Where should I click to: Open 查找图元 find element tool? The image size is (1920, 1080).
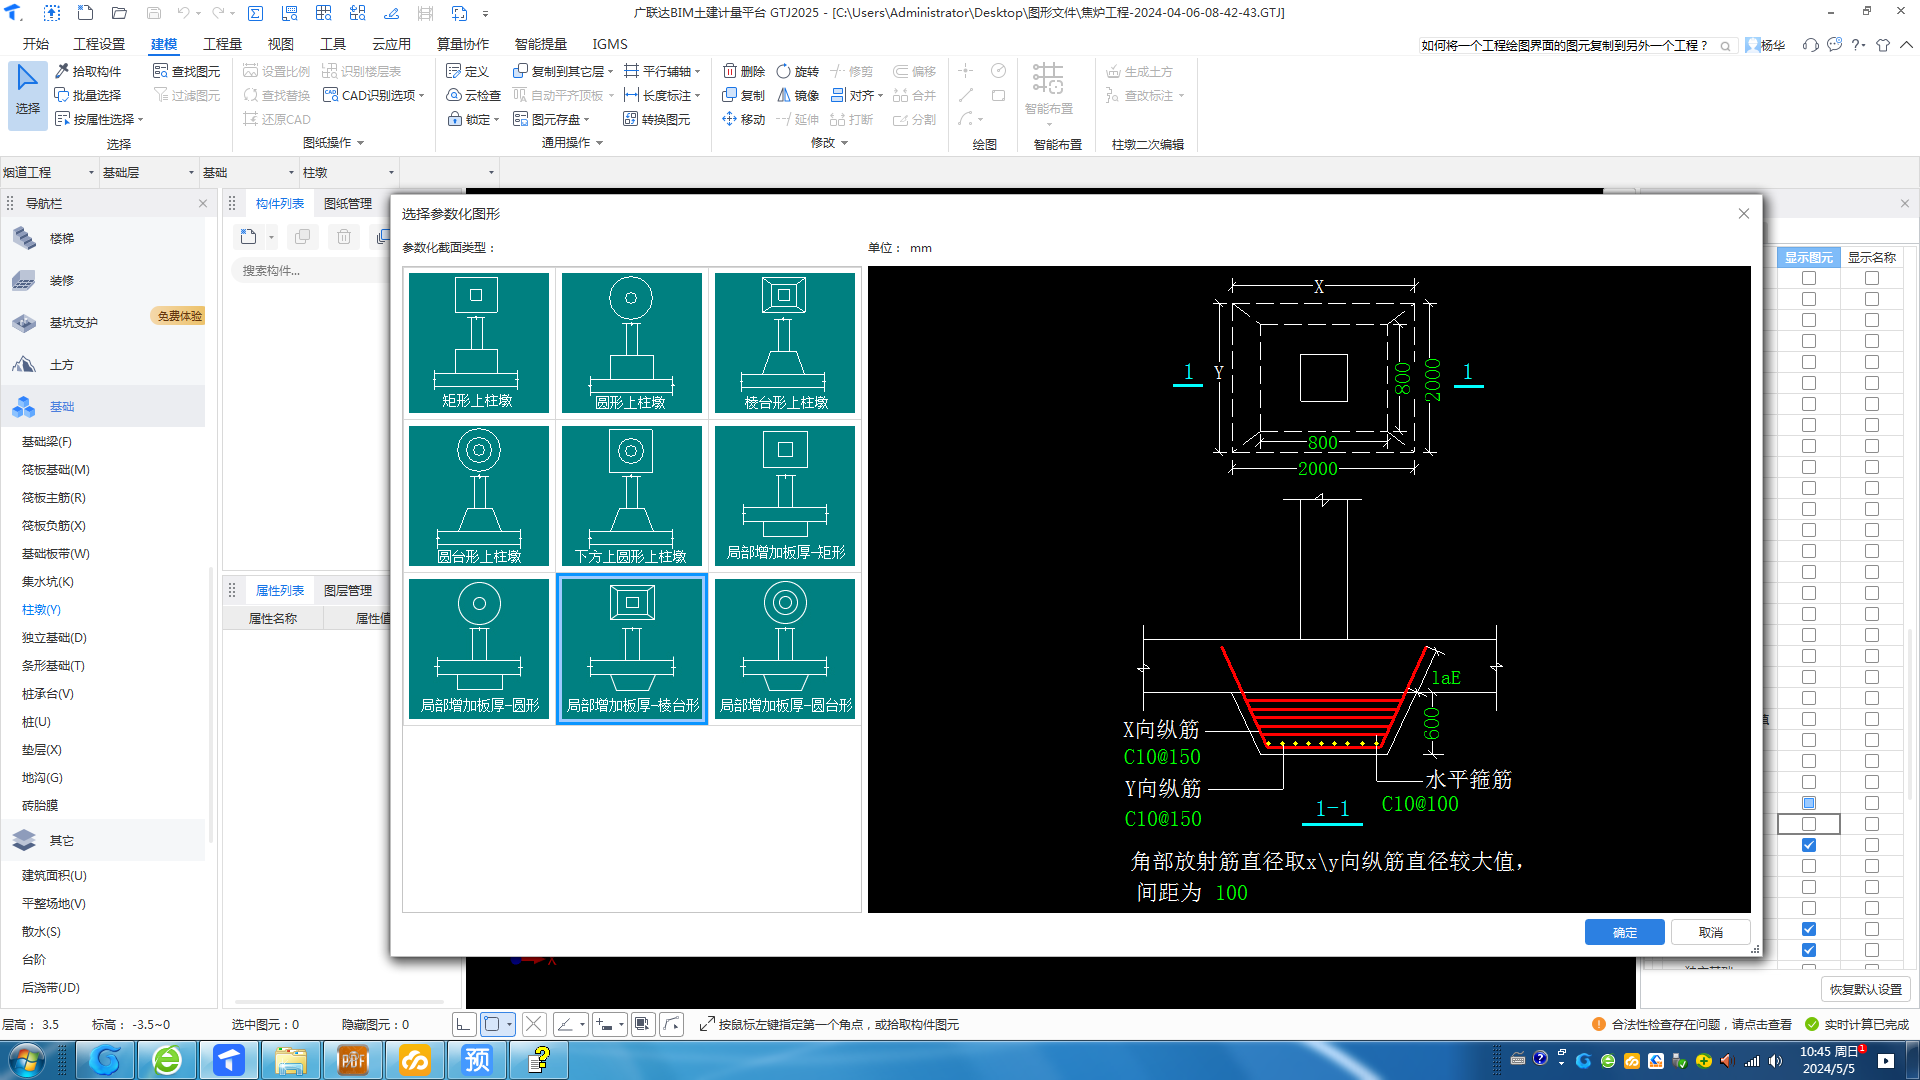[x=187, y=71]
